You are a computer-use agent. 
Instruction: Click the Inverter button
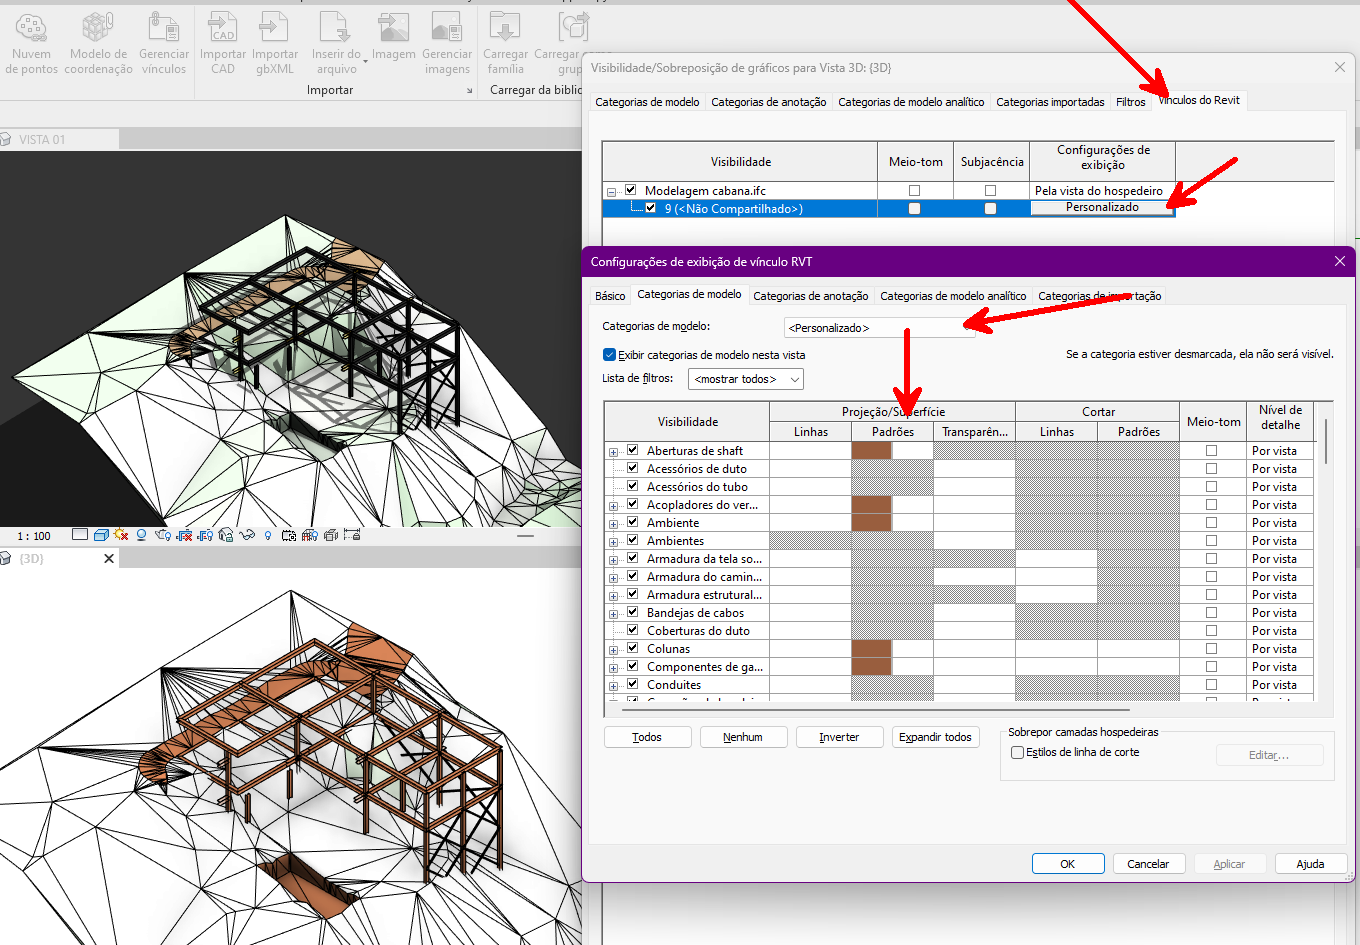pyautogui.click(x=839, y=736)
